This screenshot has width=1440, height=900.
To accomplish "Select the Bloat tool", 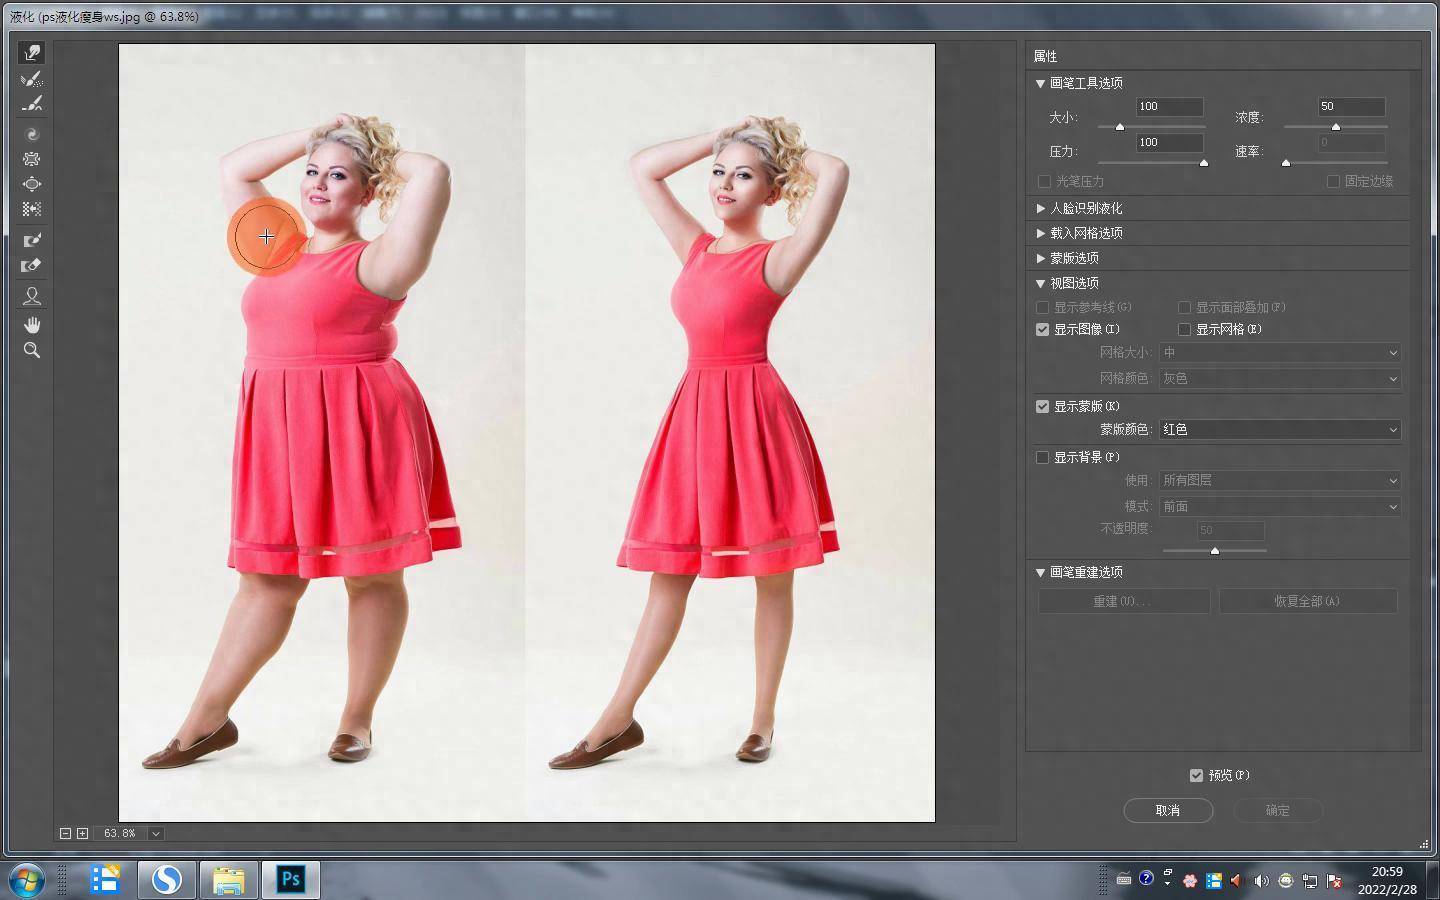I will tap(32, 184).
